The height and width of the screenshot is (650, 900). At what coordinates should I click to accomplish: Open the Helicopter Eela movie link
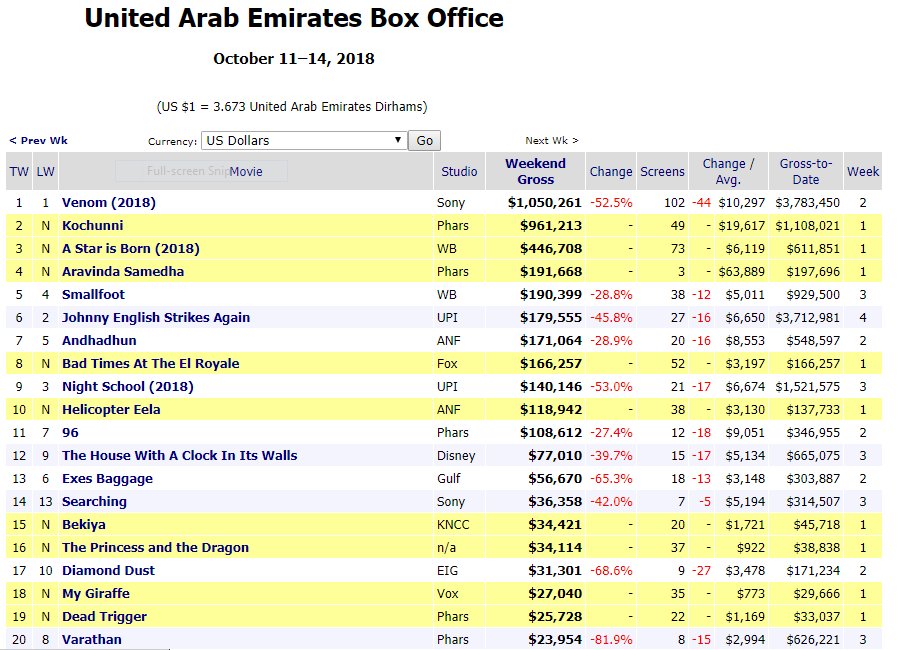click(111, 409)
